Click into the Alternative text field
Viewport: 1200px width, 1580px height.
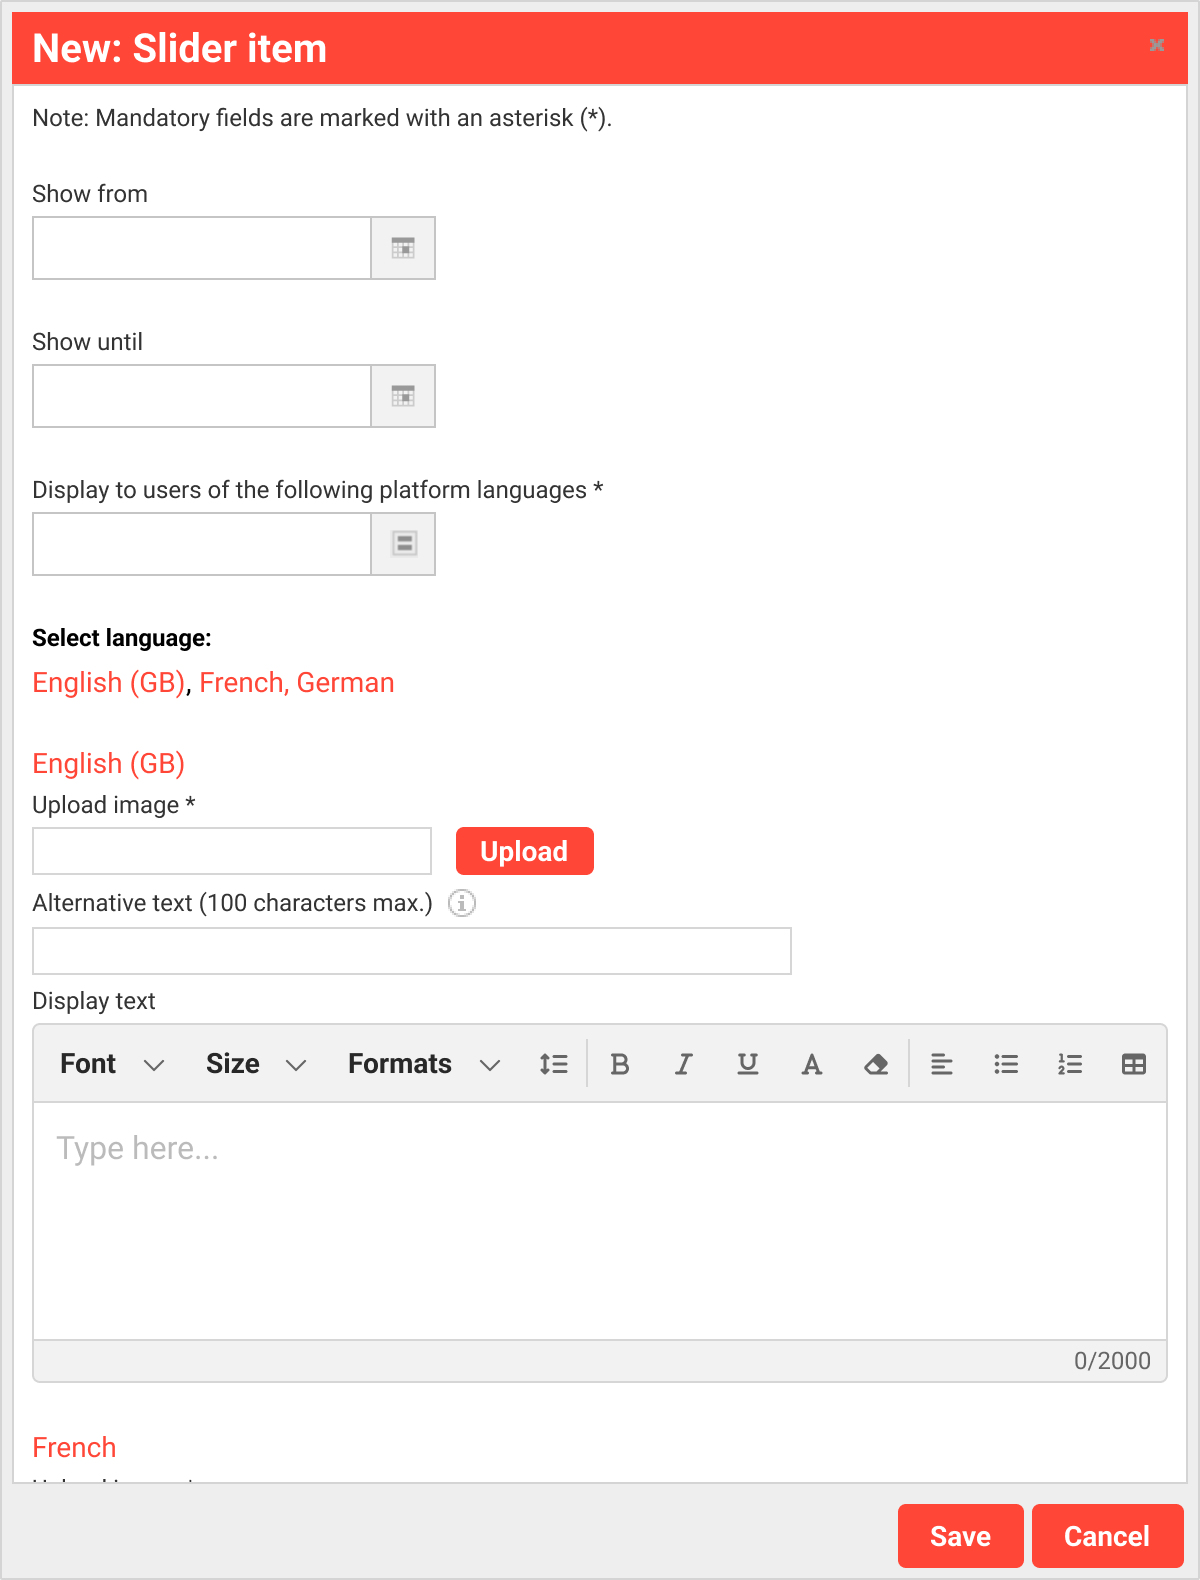click(412, 951)
